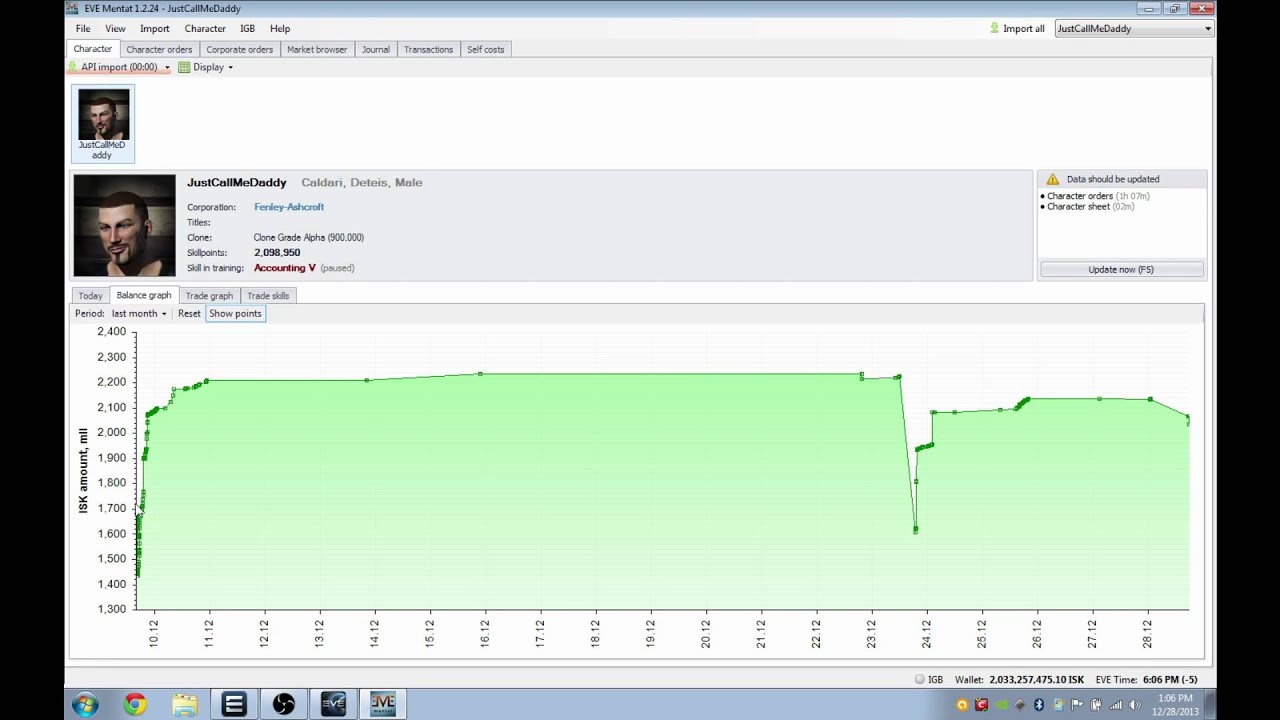
Task: Expand the API import dropdown arrow
Action: pos(167,67)
